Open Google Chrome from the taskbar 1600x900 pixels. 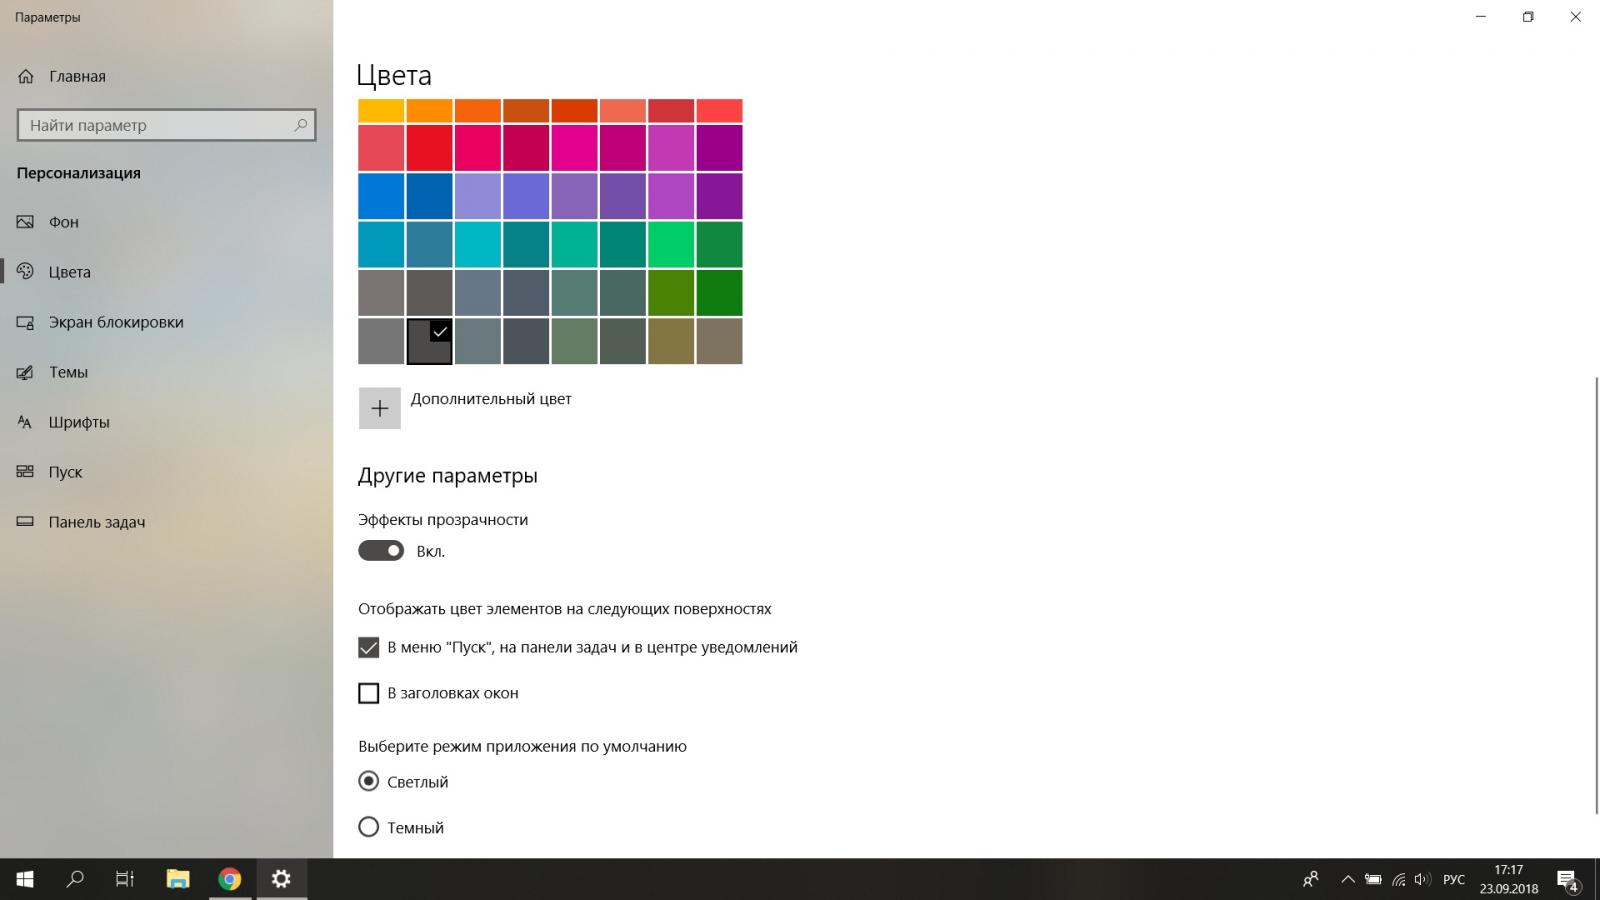230,879
